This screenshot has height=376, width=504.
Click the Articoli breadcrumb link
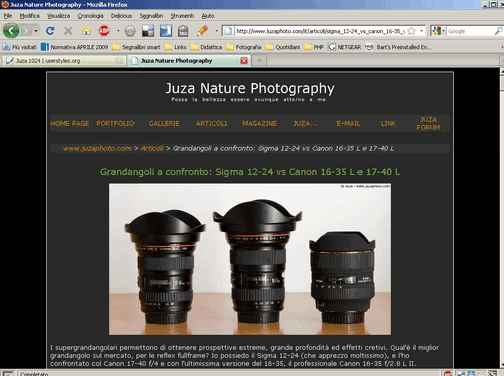coord(152,148)
